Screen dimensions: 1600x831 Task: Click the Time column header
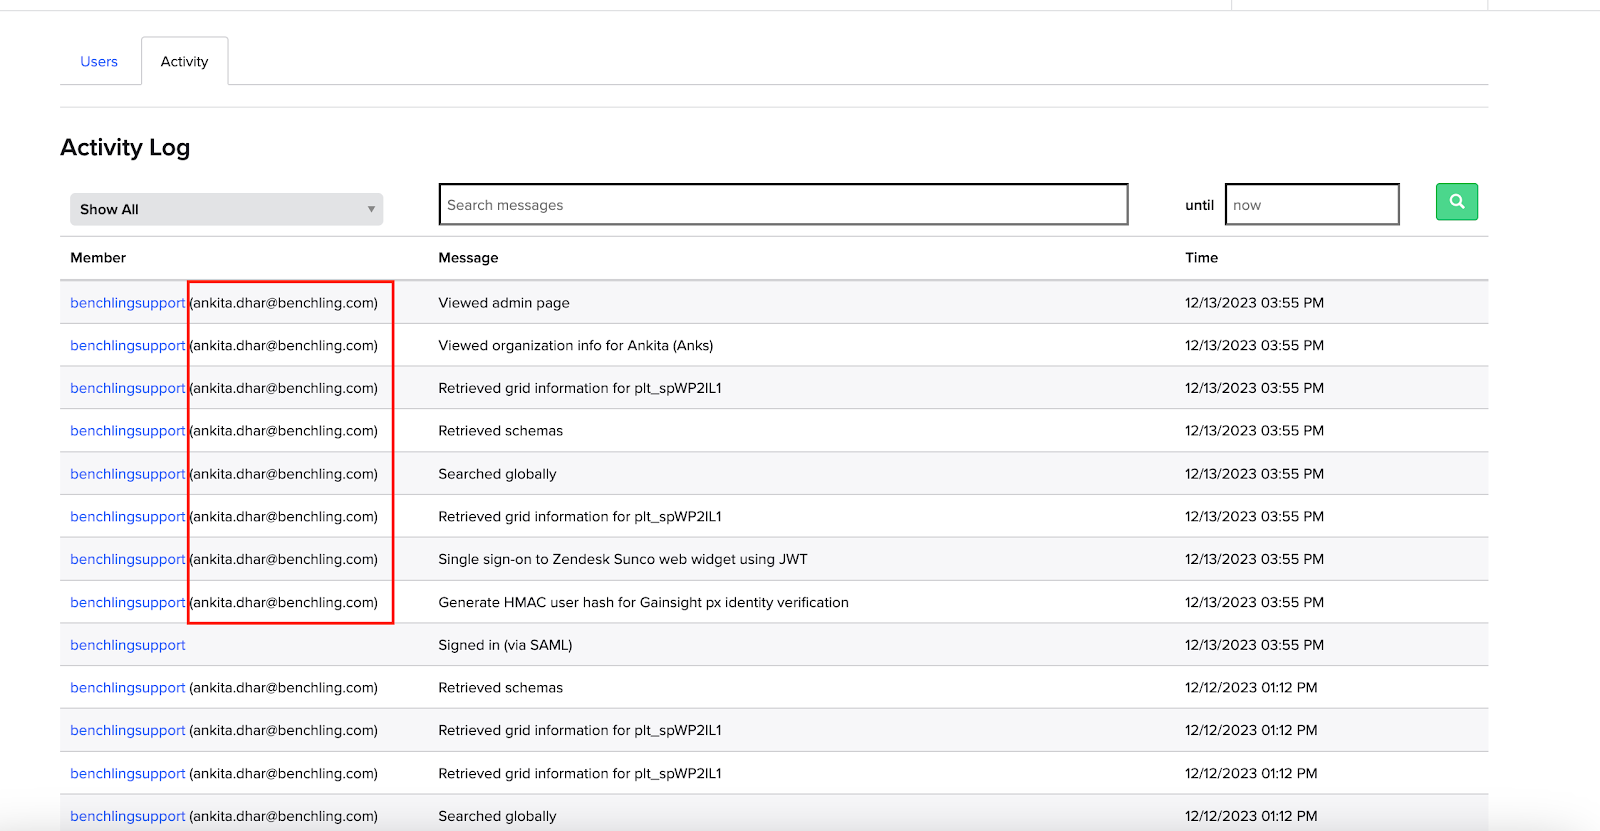point(1201,258)
